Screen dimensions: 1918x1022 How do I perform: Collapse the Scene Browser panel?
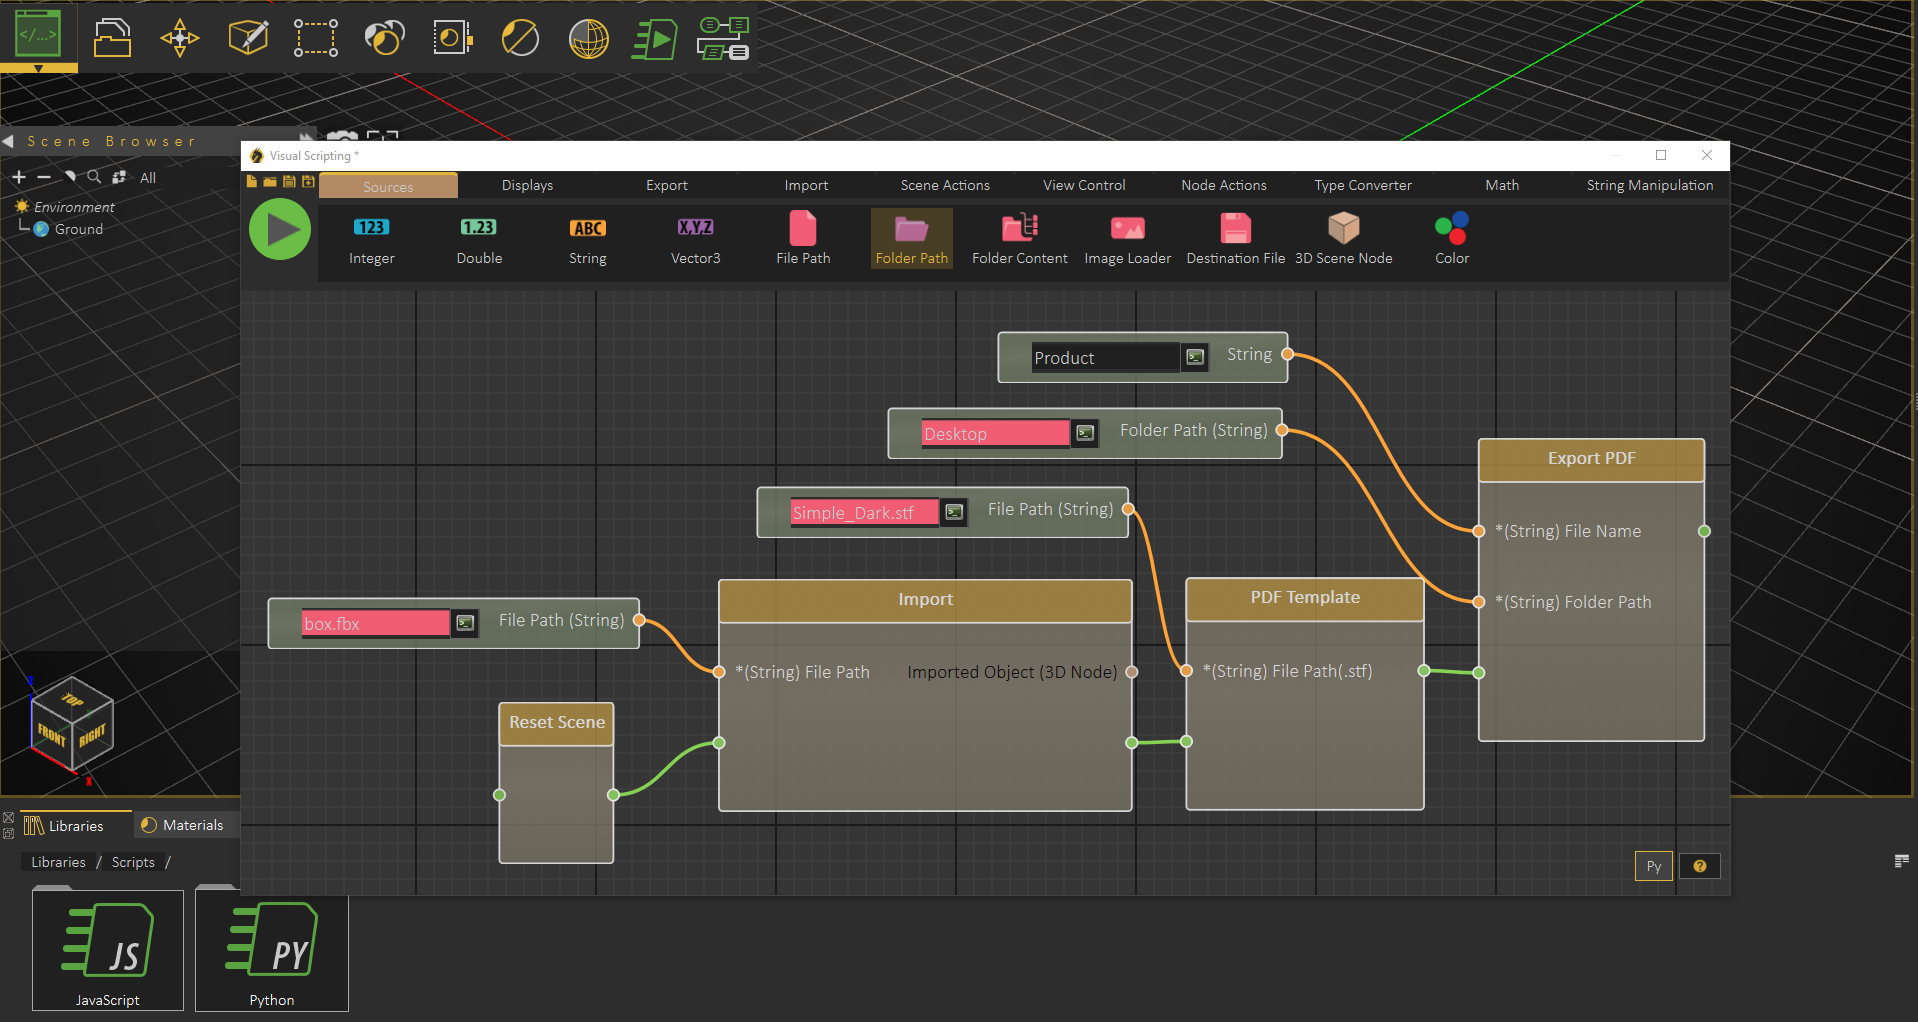[9, 141]
